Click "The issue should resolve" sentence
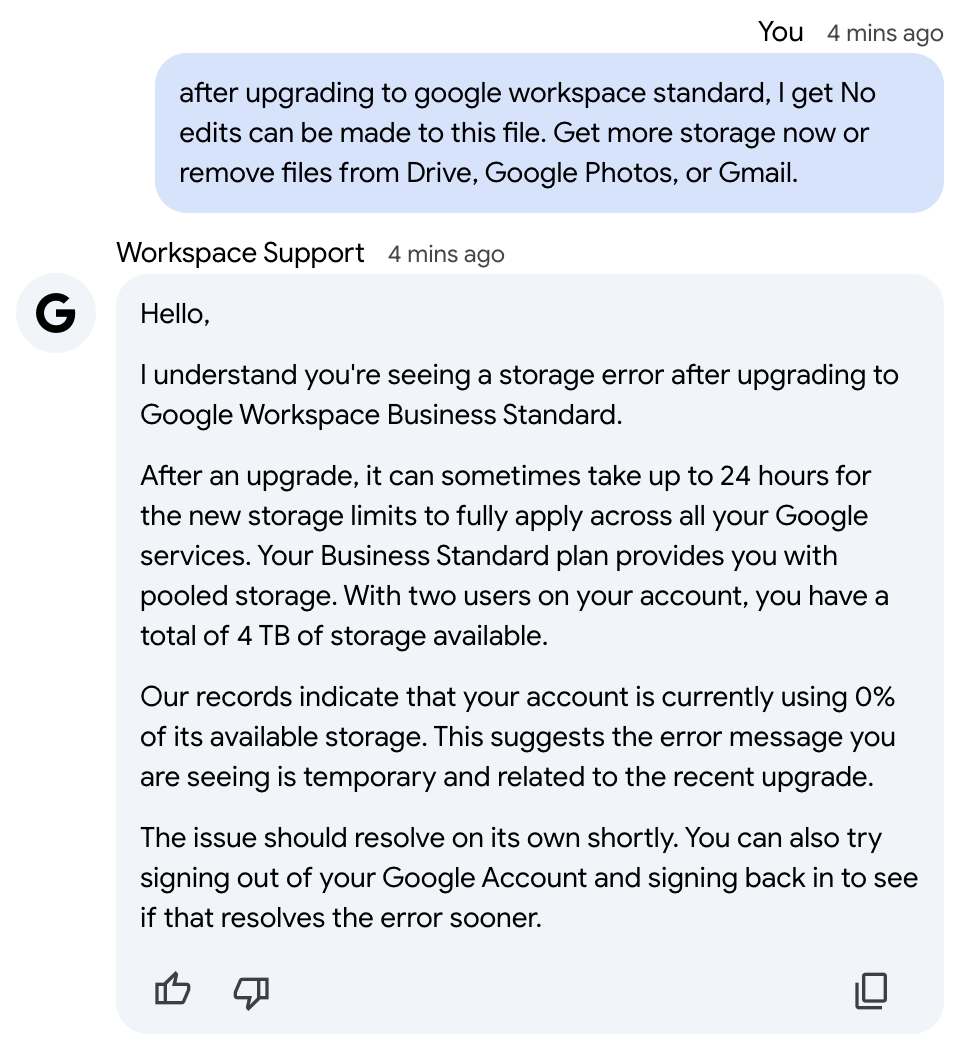The image size is (960, 1056). click(x=289, y=838)
